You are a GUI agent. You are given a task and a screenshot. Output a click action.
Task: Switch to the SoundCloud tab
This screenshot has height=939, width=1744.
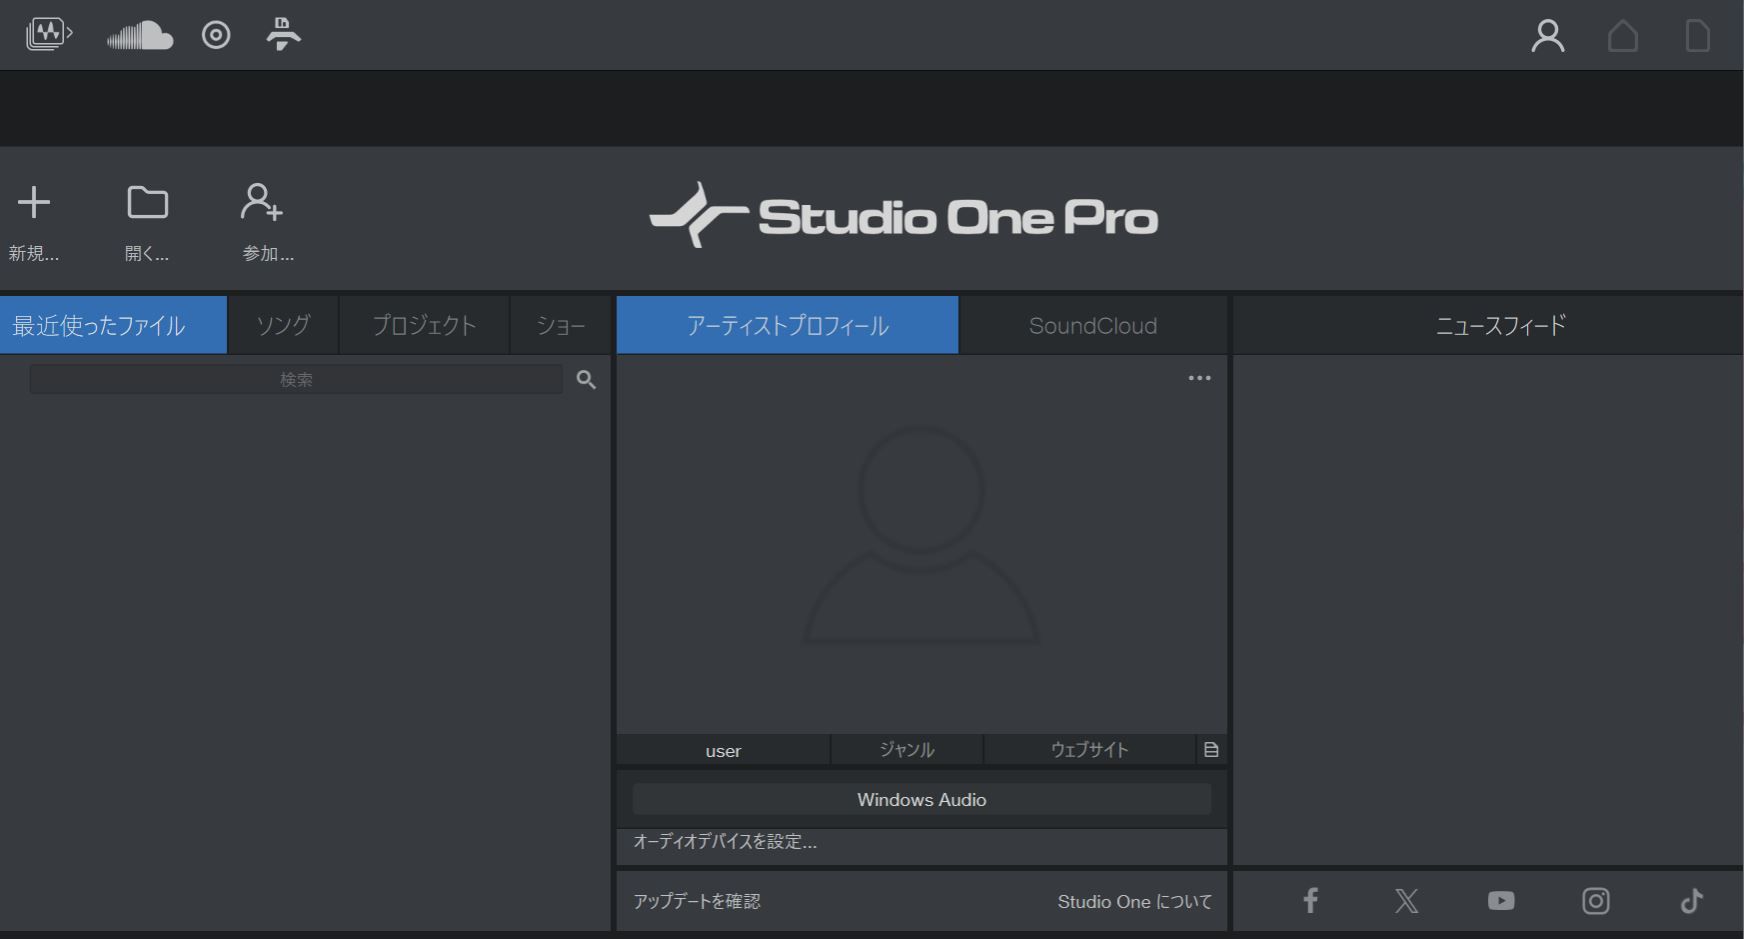pos(1093,325)
